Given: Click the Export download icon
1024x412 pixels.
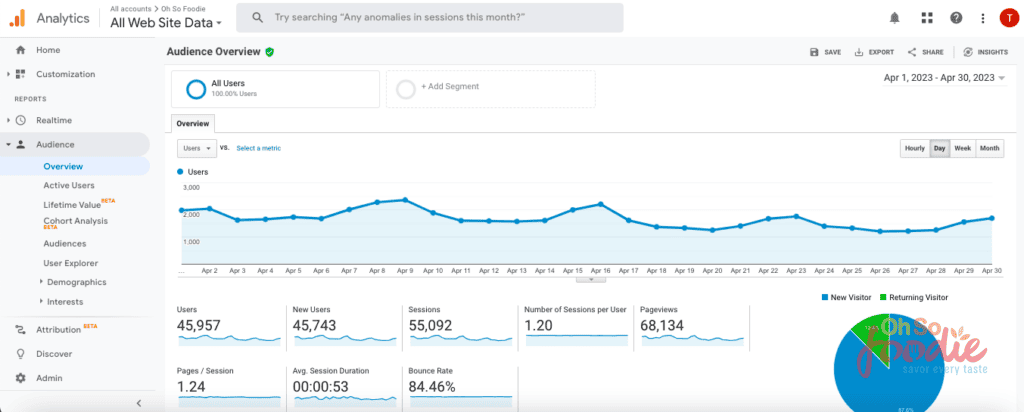Looking at the screenshot, I should coord(859,52).
